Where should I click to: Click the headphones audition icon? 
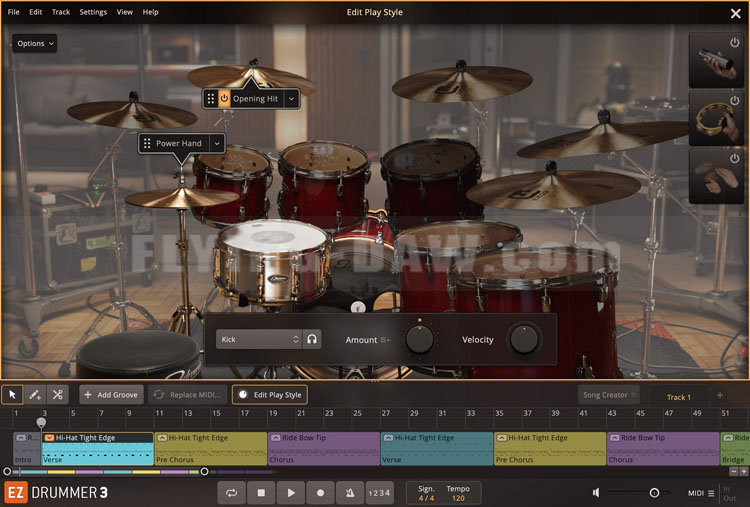click(x=313, y=340)
